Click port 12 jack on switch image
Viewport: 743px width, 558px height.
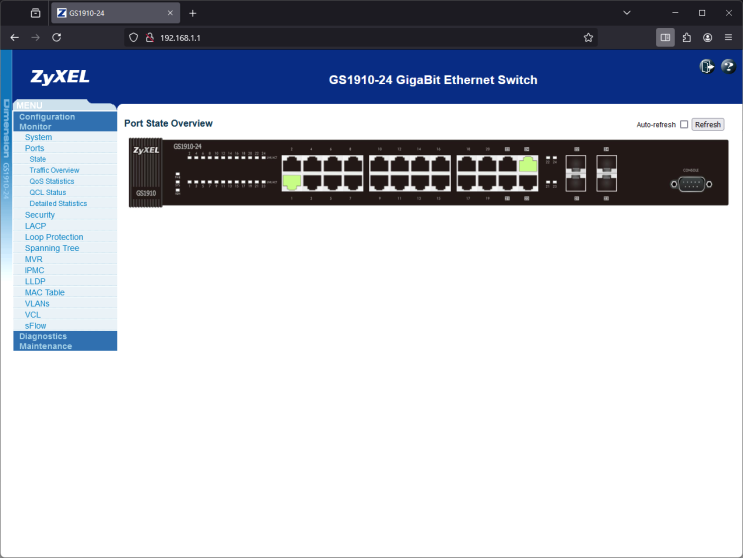click(x=399, y=164)
